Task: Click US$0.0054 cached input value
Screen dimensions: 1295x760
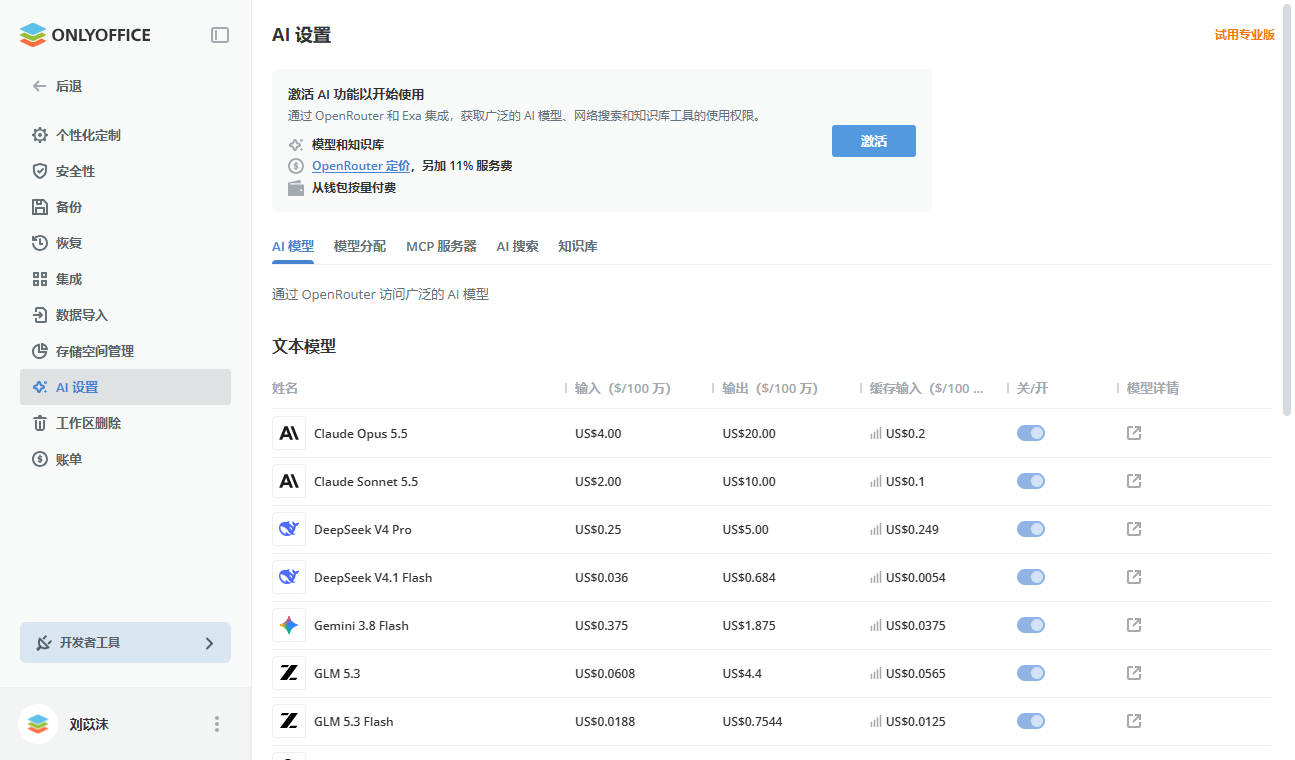Action: click(916, 577)
